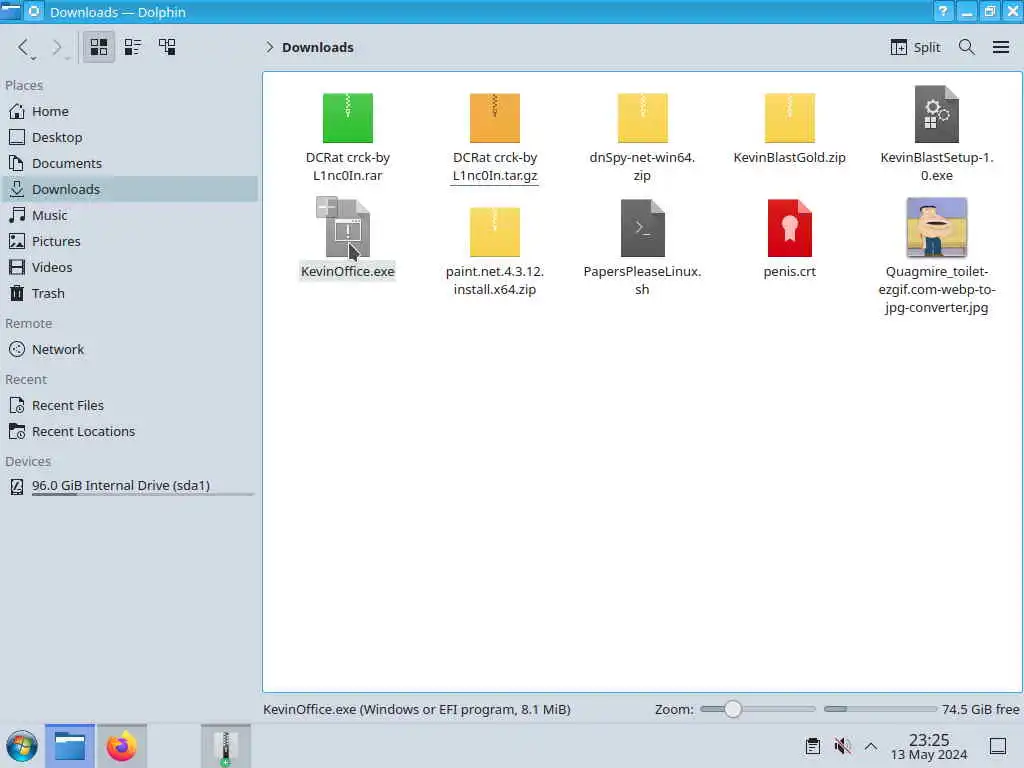This screenshot has height=768, width=1024.
Task: Select Downloads in Places sidebar
Action: [x=130, y=189]
